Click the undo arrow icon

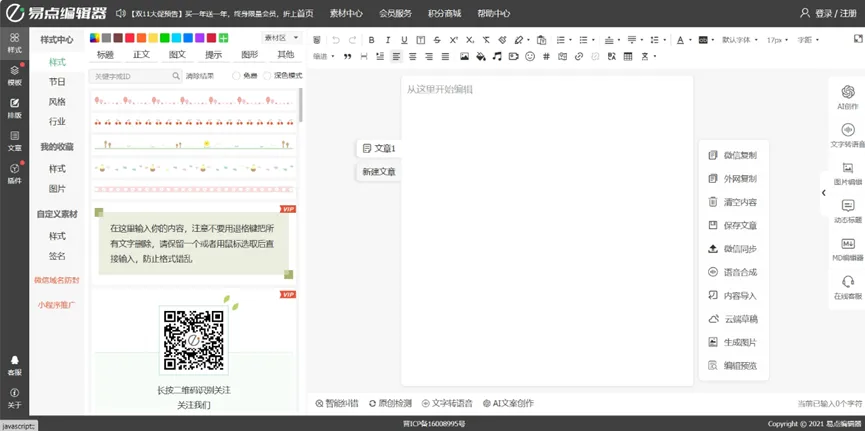click(335, 40)
